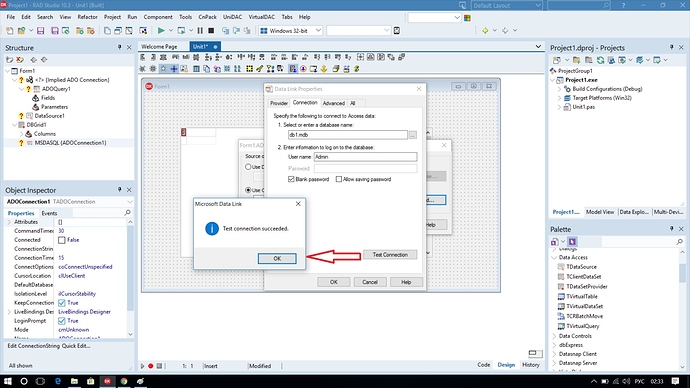Click the New icon in the Structure toolbar
The image size is (690, 388).
[x=9, y=60]
